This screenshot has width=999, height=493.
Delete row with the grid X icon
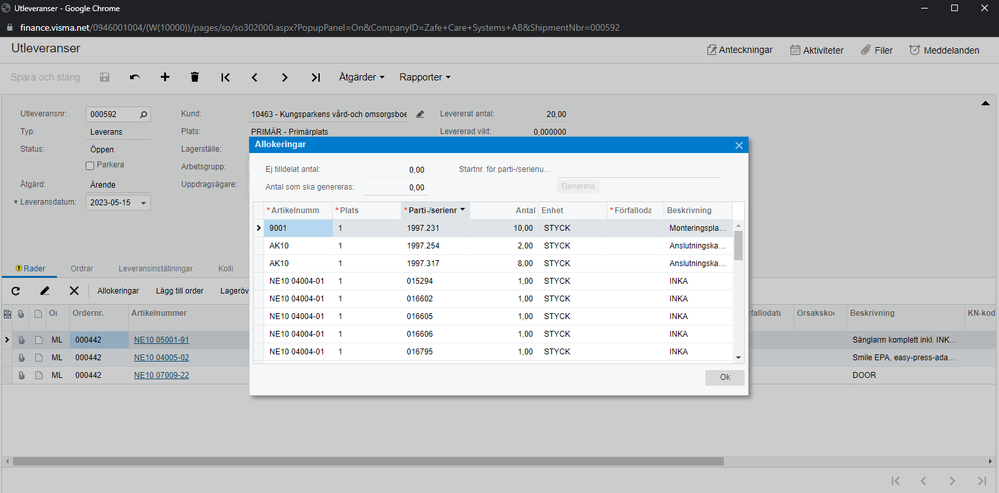coord(74,291)
